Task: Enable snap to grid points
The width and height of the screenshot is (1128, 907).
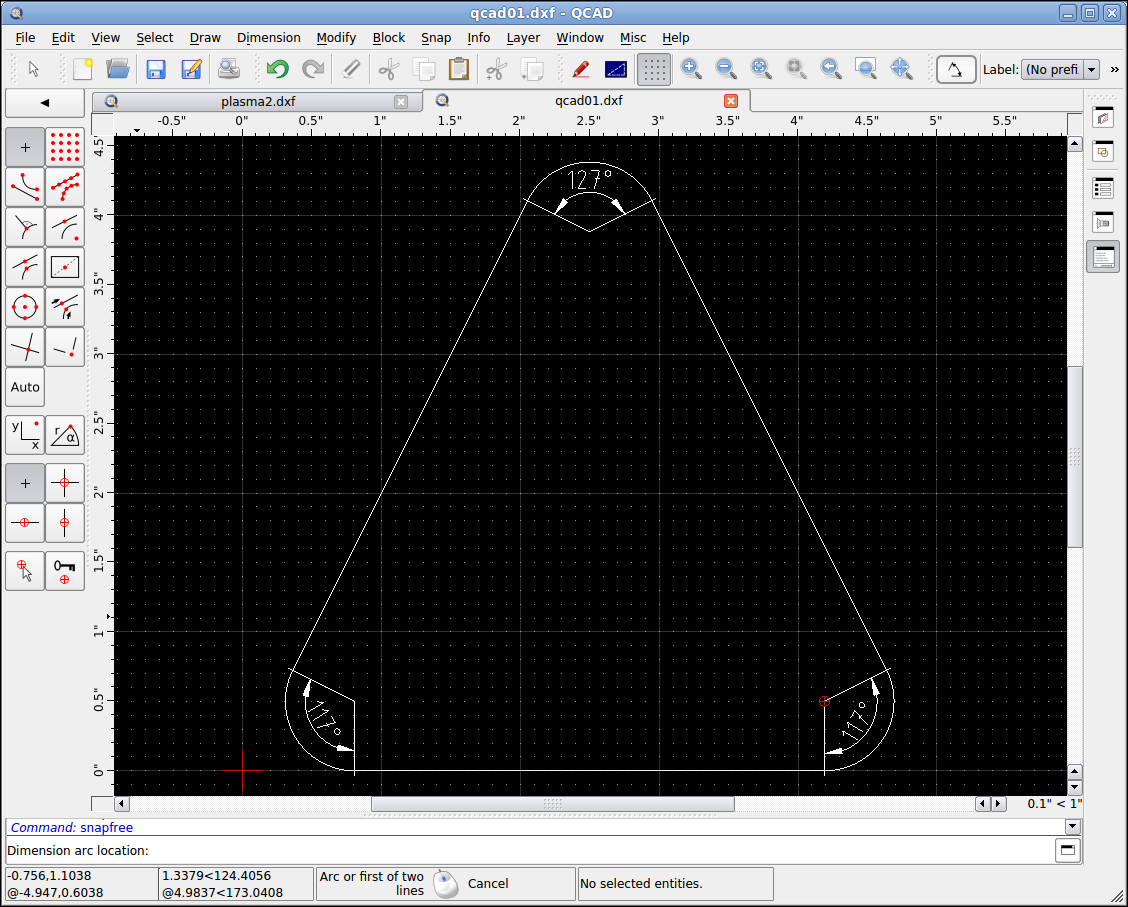Action: click(65, 147)
